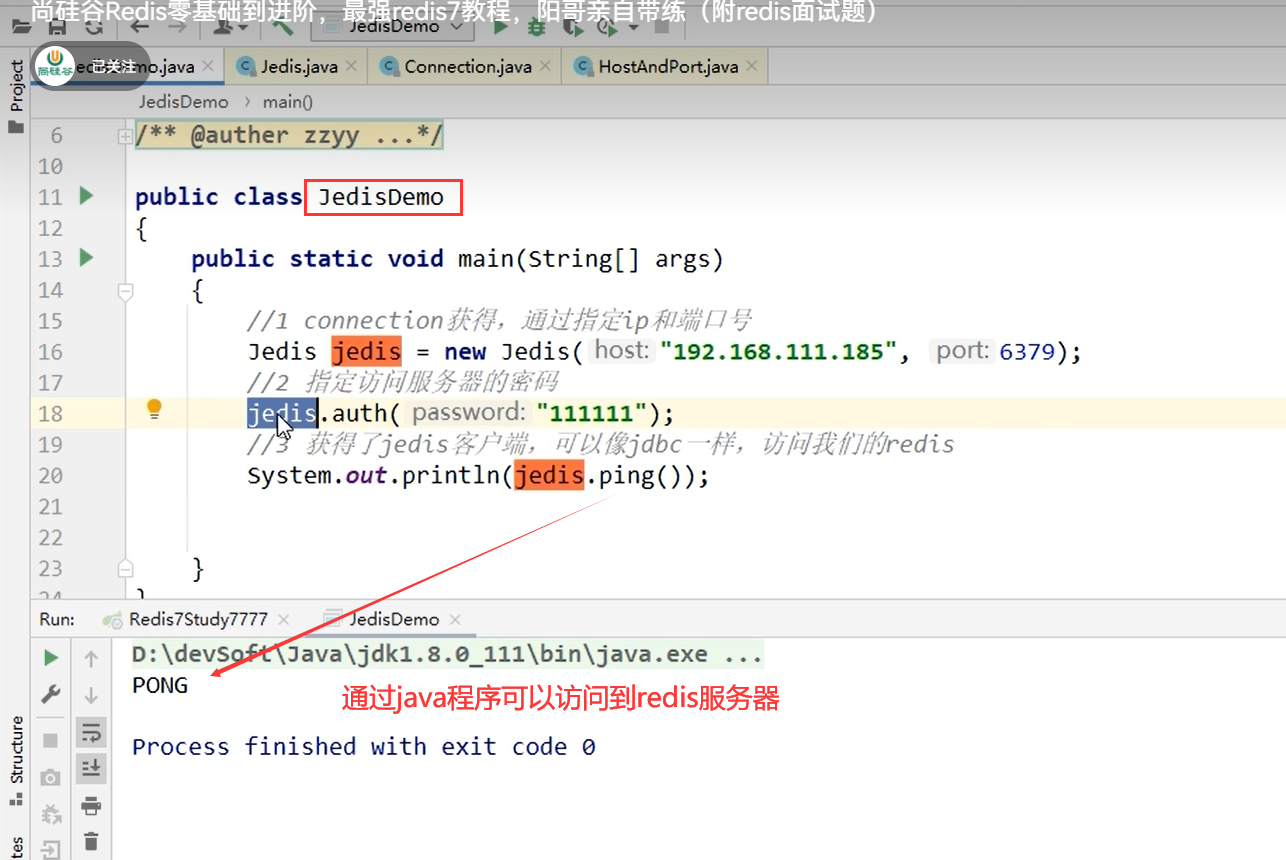This screenshot has width=1286, height=860.
Task: Click the Dump Threads camera icon
Action: pos(50,777)
